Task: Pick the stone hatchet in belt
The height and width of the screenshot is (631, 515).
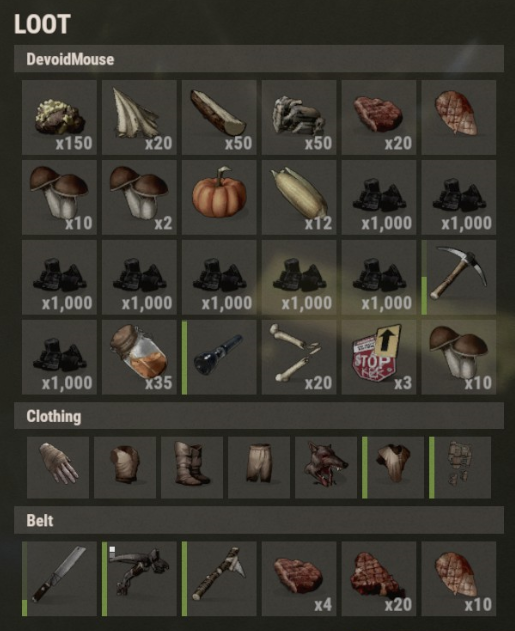Action: click(x=219, y=579)
